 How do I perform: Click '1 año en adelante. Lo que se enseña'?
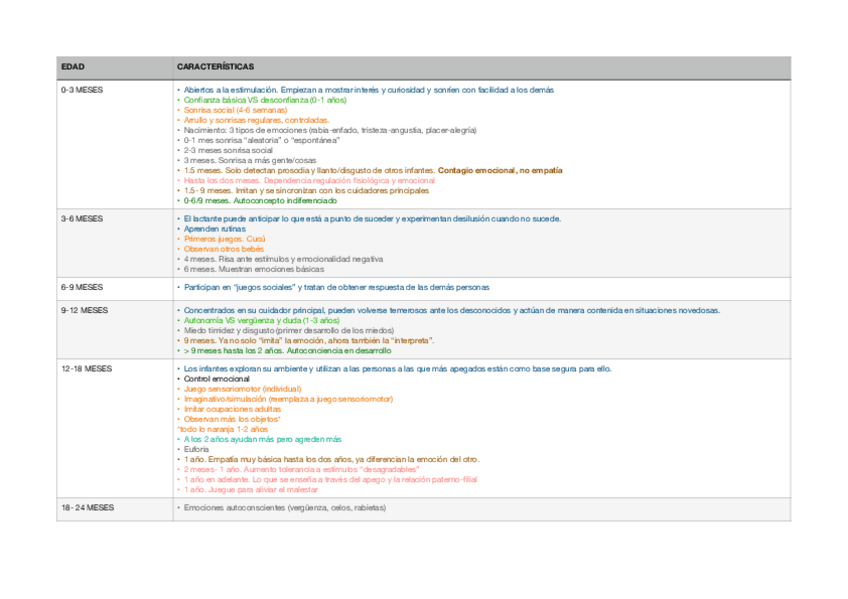tap(330, 480)
